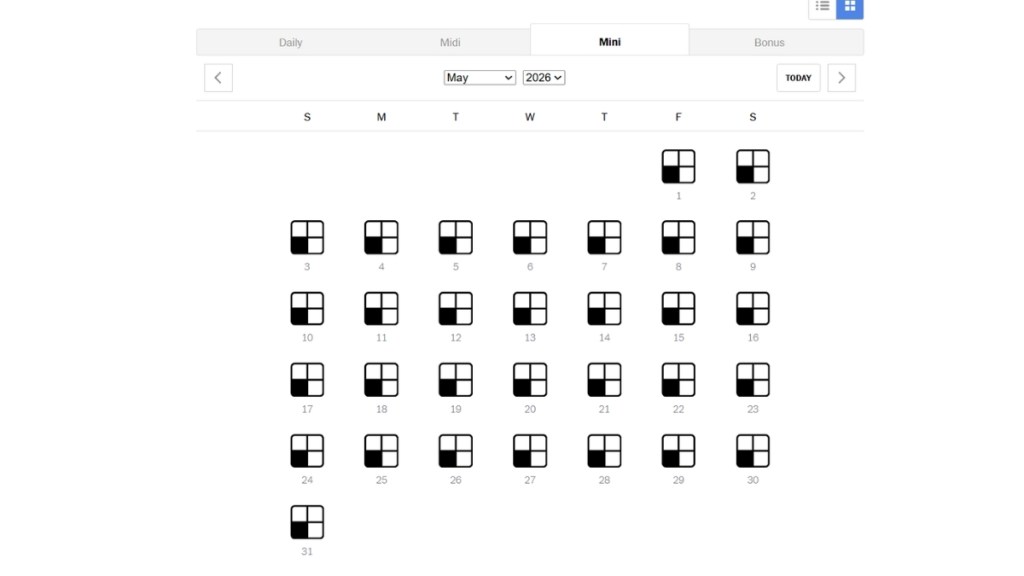Viewport: 1024px width, 576px height.
Task: Open the mini puzzle for May 20
Action: coord(530,380)
